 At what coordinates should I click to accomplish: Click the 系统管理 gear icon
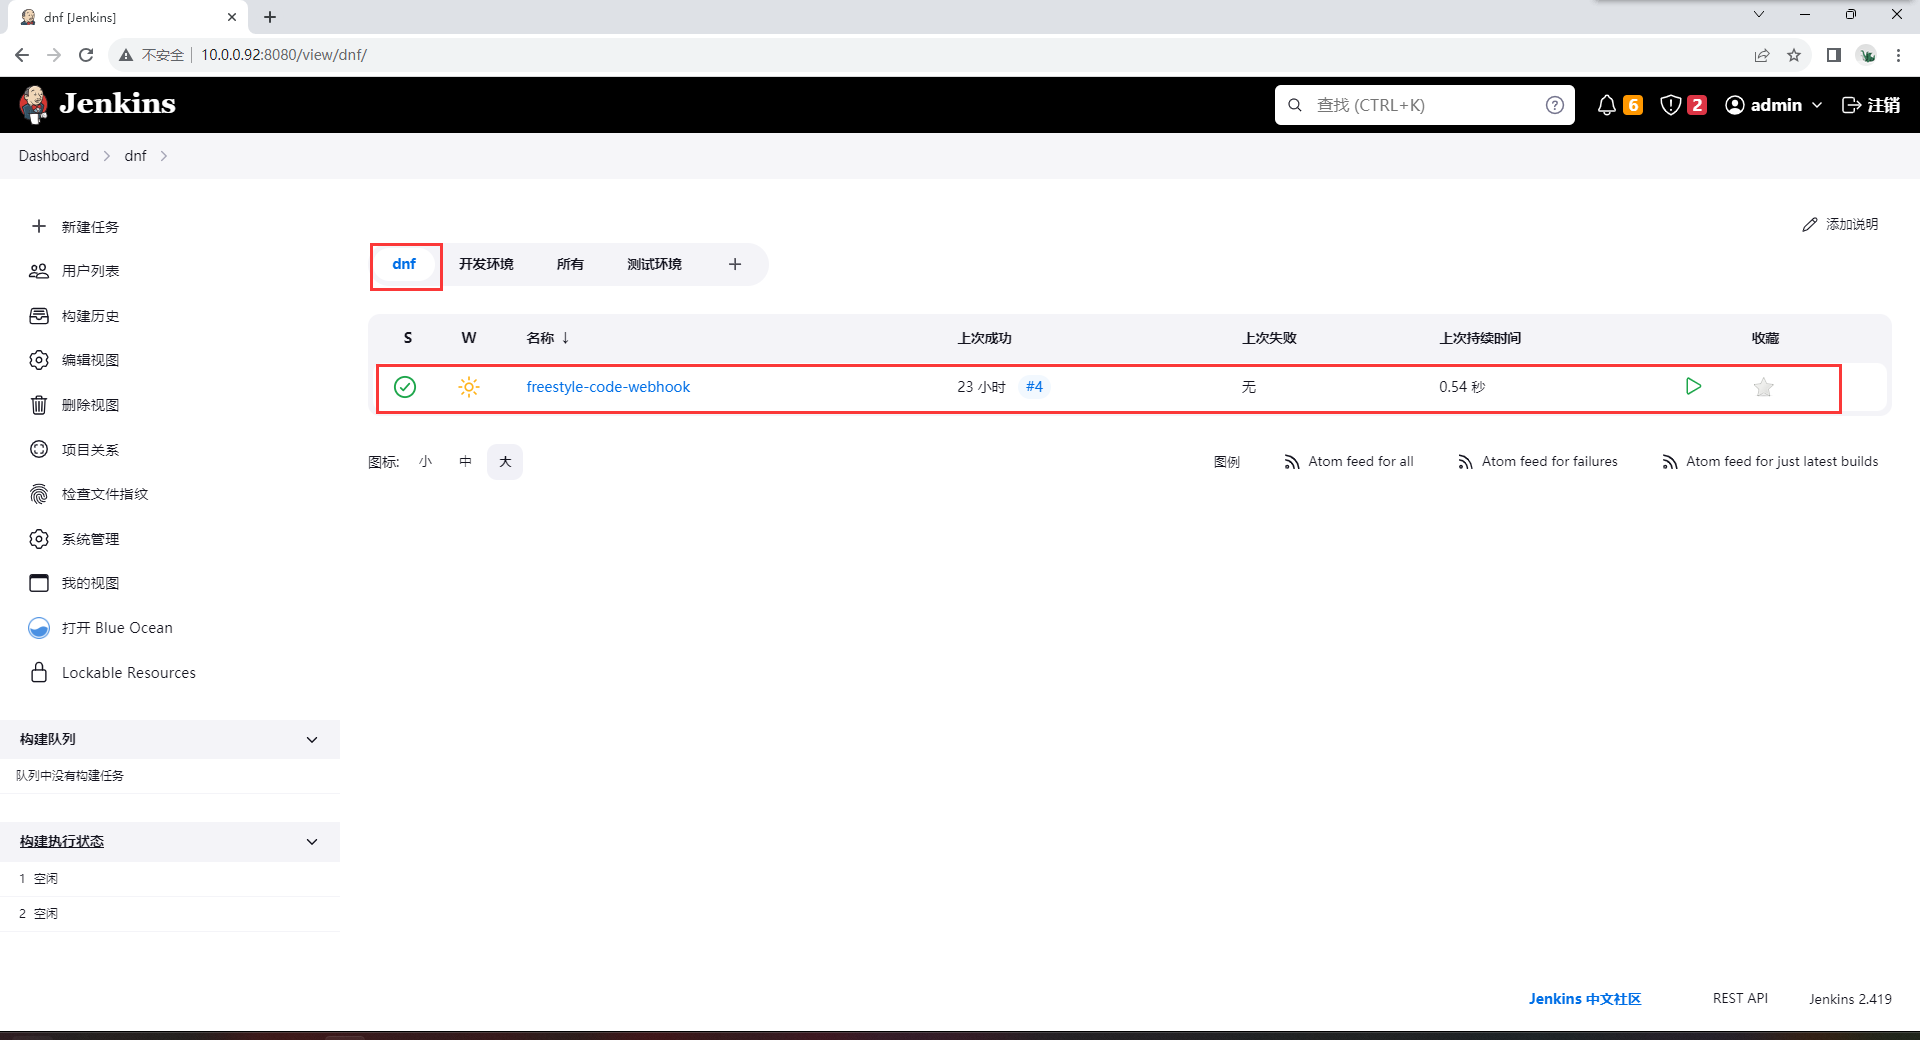(x=39, y=539)
